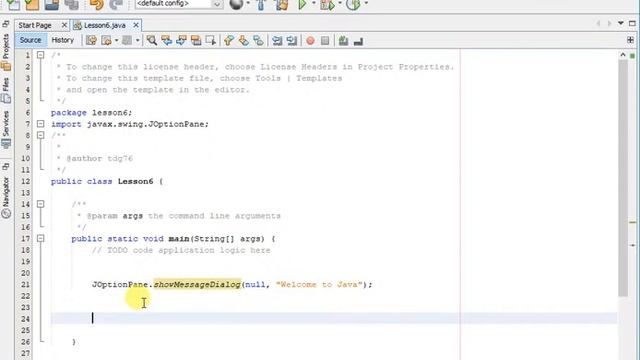Click the text "package lesson6;"

coord(91,113)
